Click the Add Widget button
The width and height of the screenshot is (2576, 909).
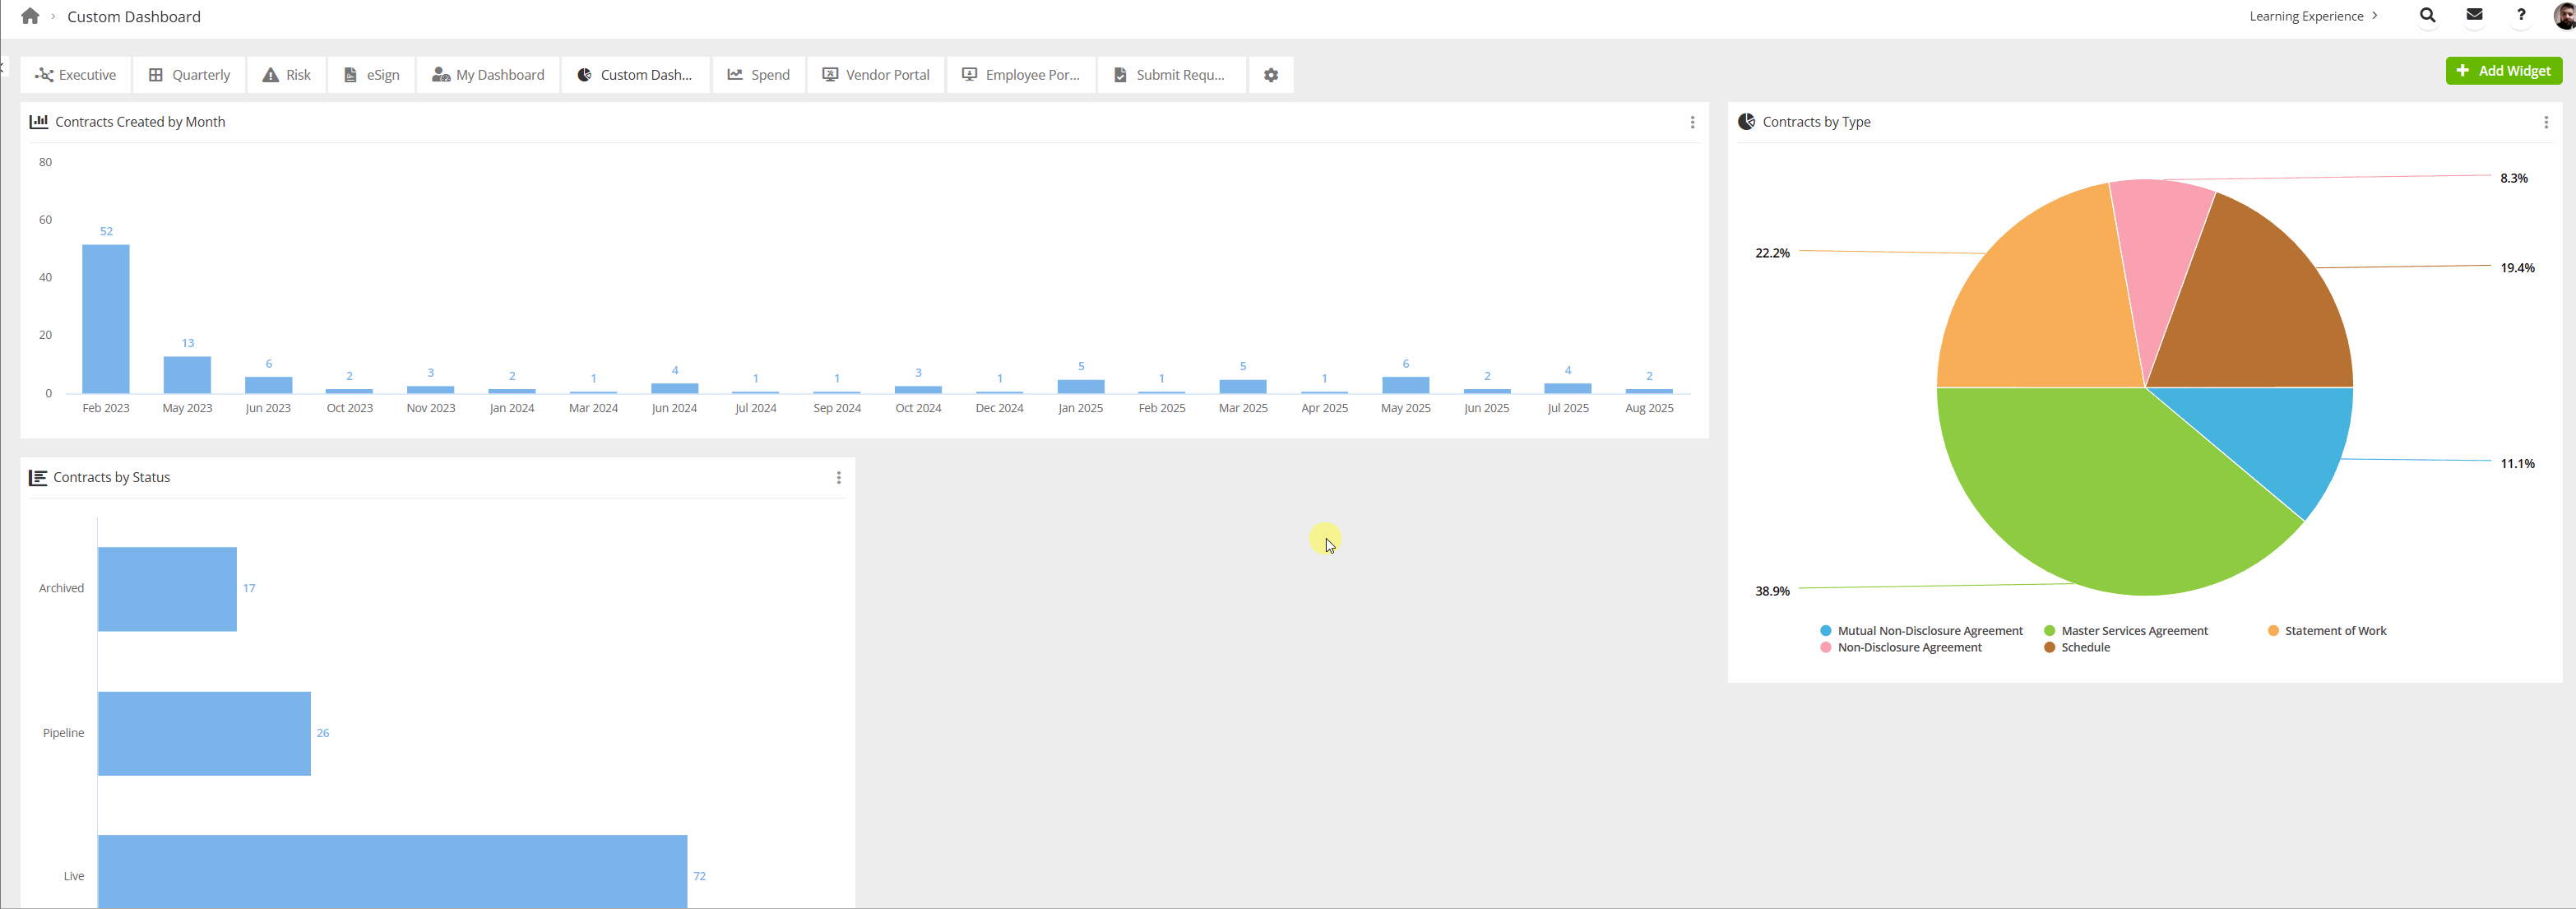tap(2503, 71)
